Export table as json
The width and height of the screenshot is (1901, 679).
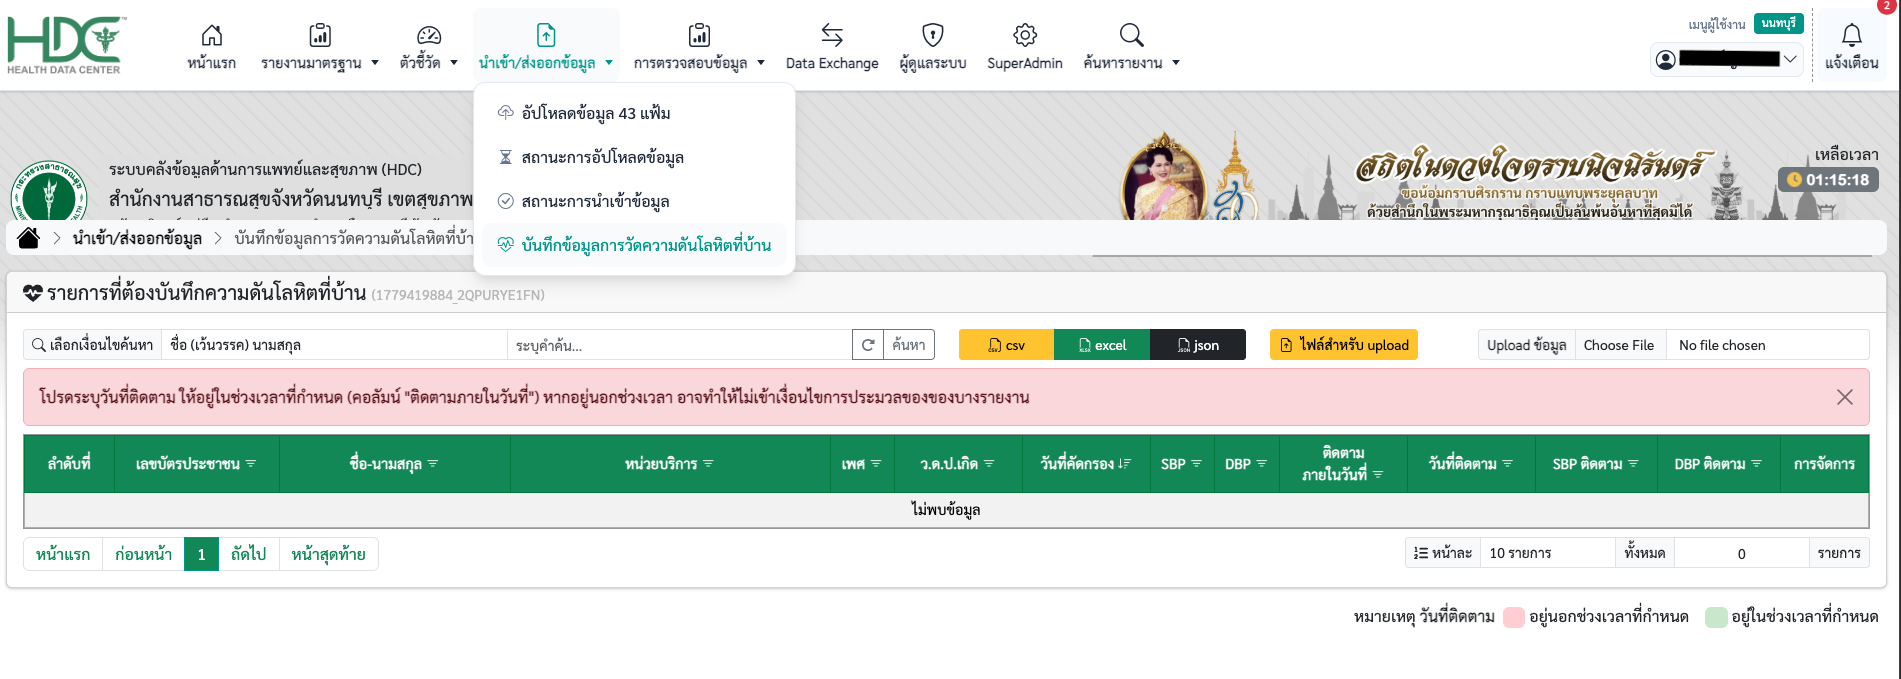tap(1198, 345)
